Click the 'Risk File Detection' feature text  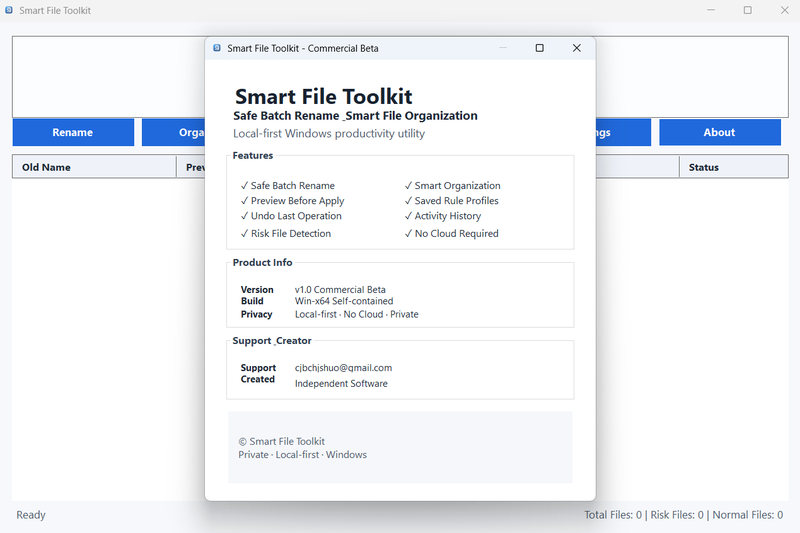point(291,234)
